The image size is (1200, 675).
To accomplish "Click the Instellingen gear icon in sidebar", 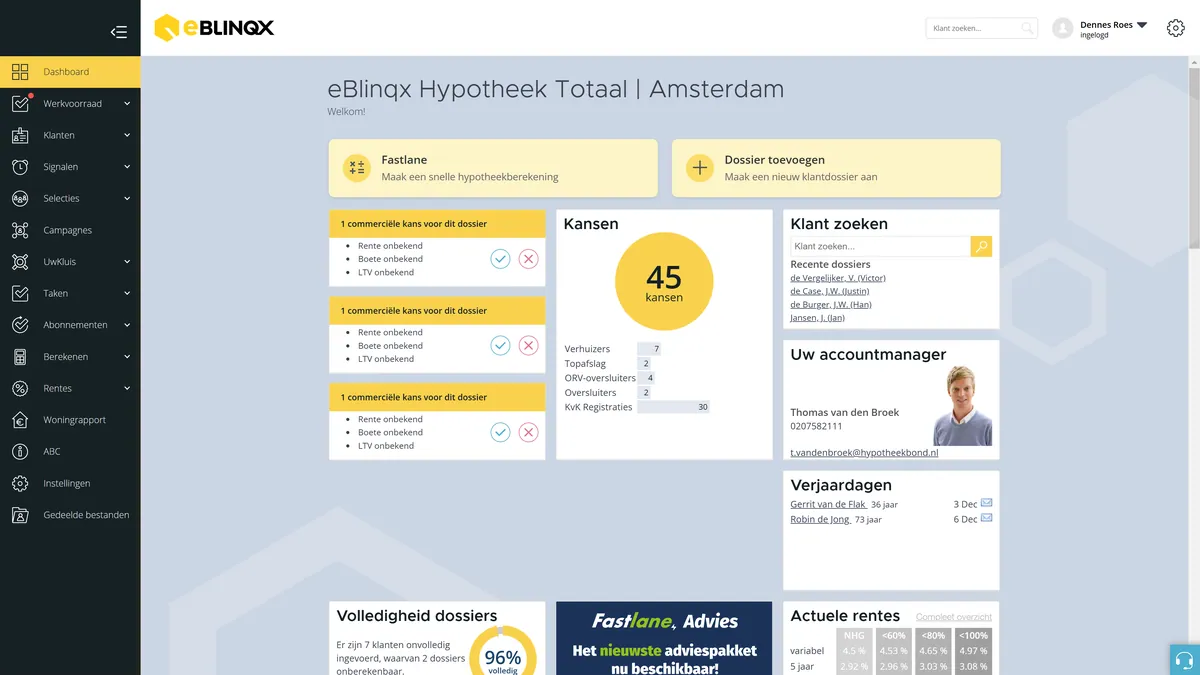I will 20,483.
